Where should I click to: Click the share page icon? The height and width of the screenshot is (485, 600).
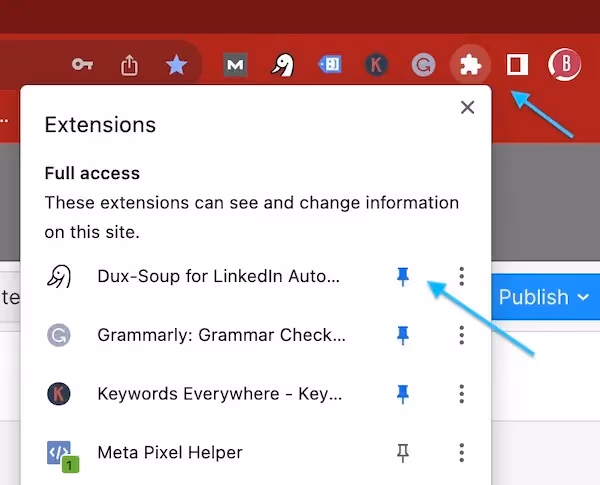click(129, 65)
